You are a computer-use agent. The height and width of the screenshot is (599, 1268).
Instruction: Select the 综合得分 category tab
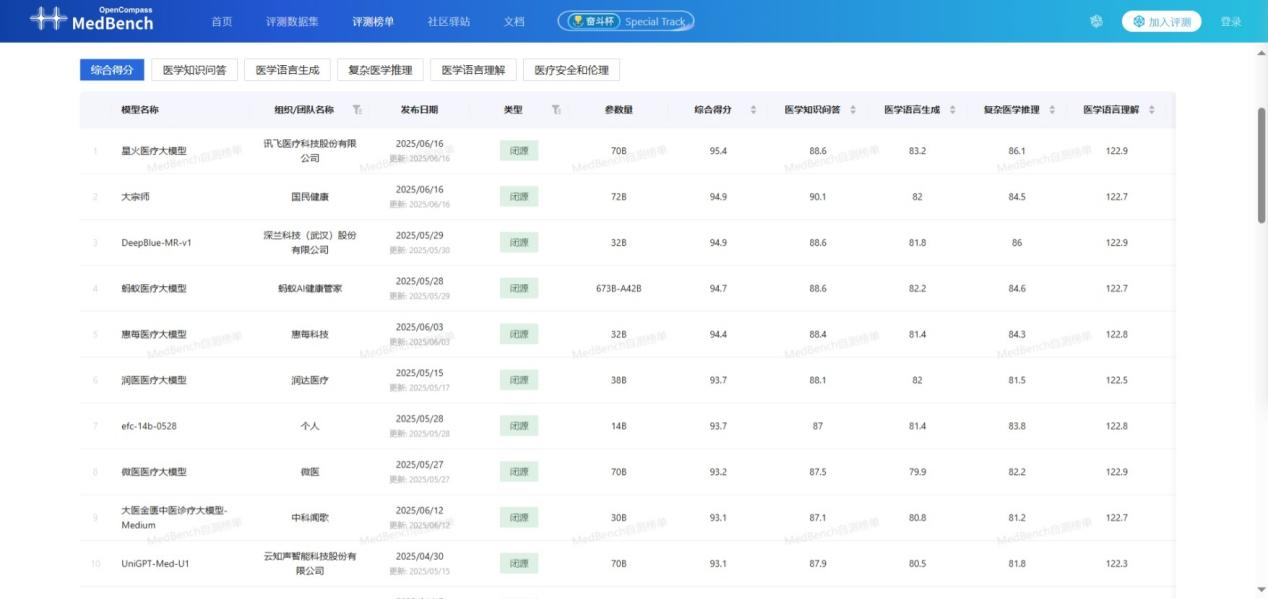(x=112, y=70)
